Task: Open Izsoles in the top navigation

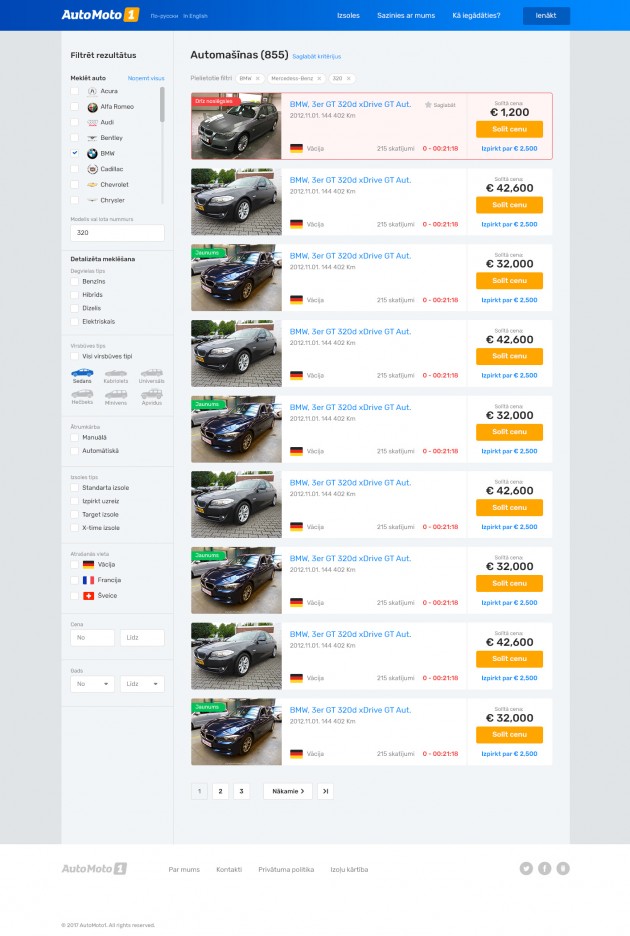Action: tap(348, 16)
